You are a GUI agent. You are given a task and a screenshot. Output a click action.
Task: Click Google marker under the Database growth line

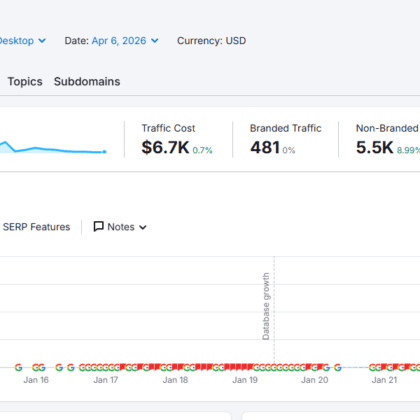coord(274,368)
